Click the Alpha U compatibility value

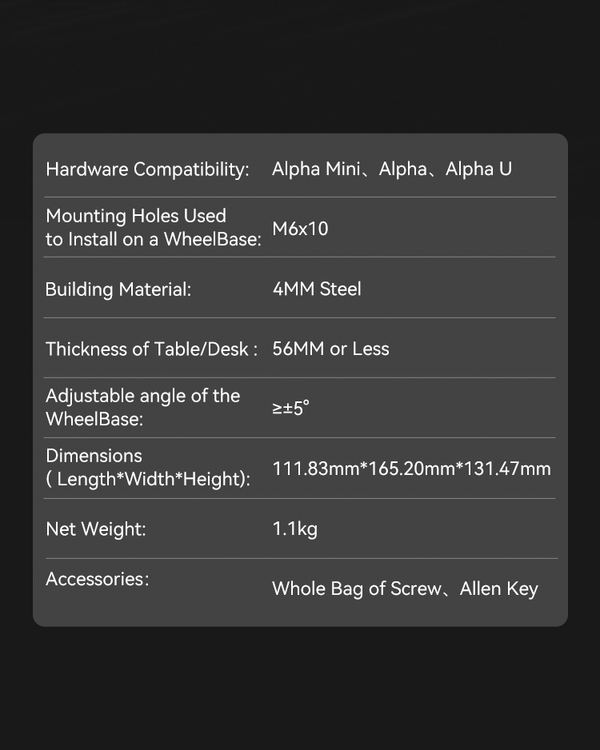coord(478,169)
